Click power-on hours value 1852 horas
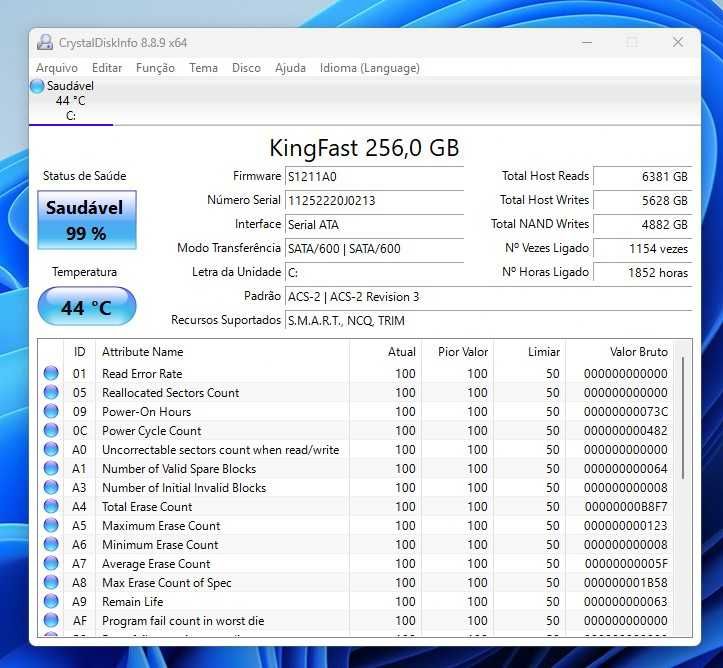Viewport: 723px width, 668px height. point(642,272)
